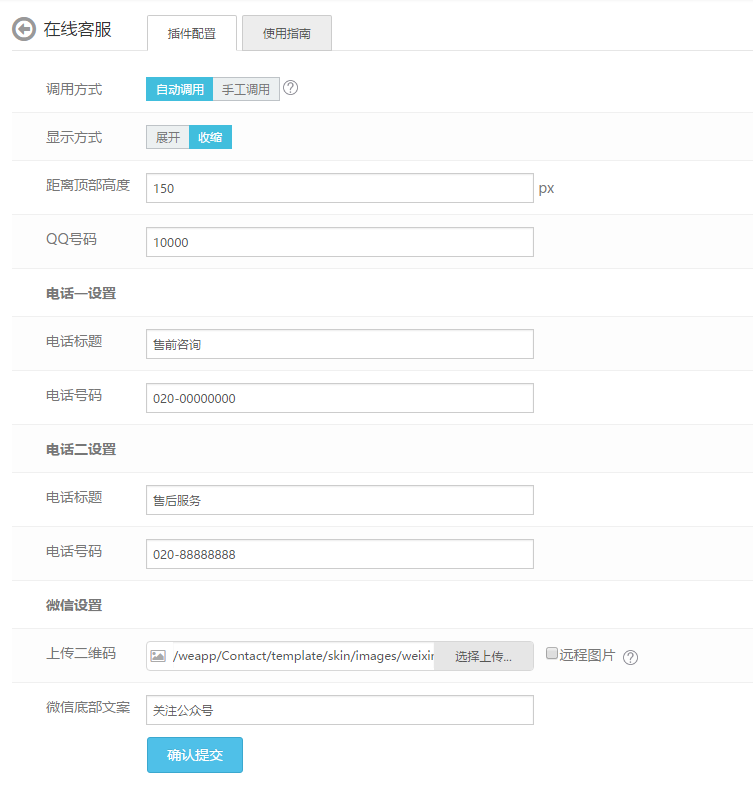Click the back arrow icon beside 在线客服

pyautogui.click(x=24, y=30)
